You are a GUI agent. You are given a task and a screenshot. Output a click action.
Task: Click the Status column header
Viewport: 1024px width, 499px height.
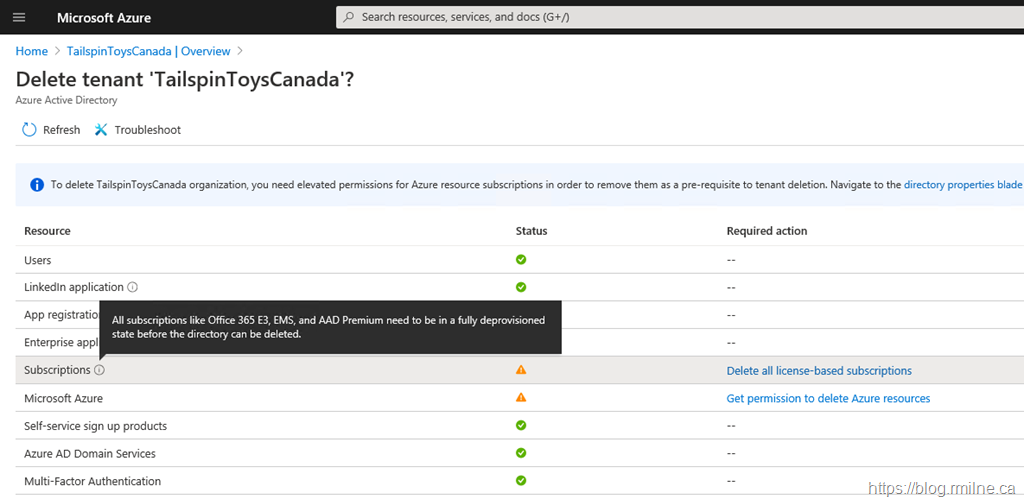(531, 231)
